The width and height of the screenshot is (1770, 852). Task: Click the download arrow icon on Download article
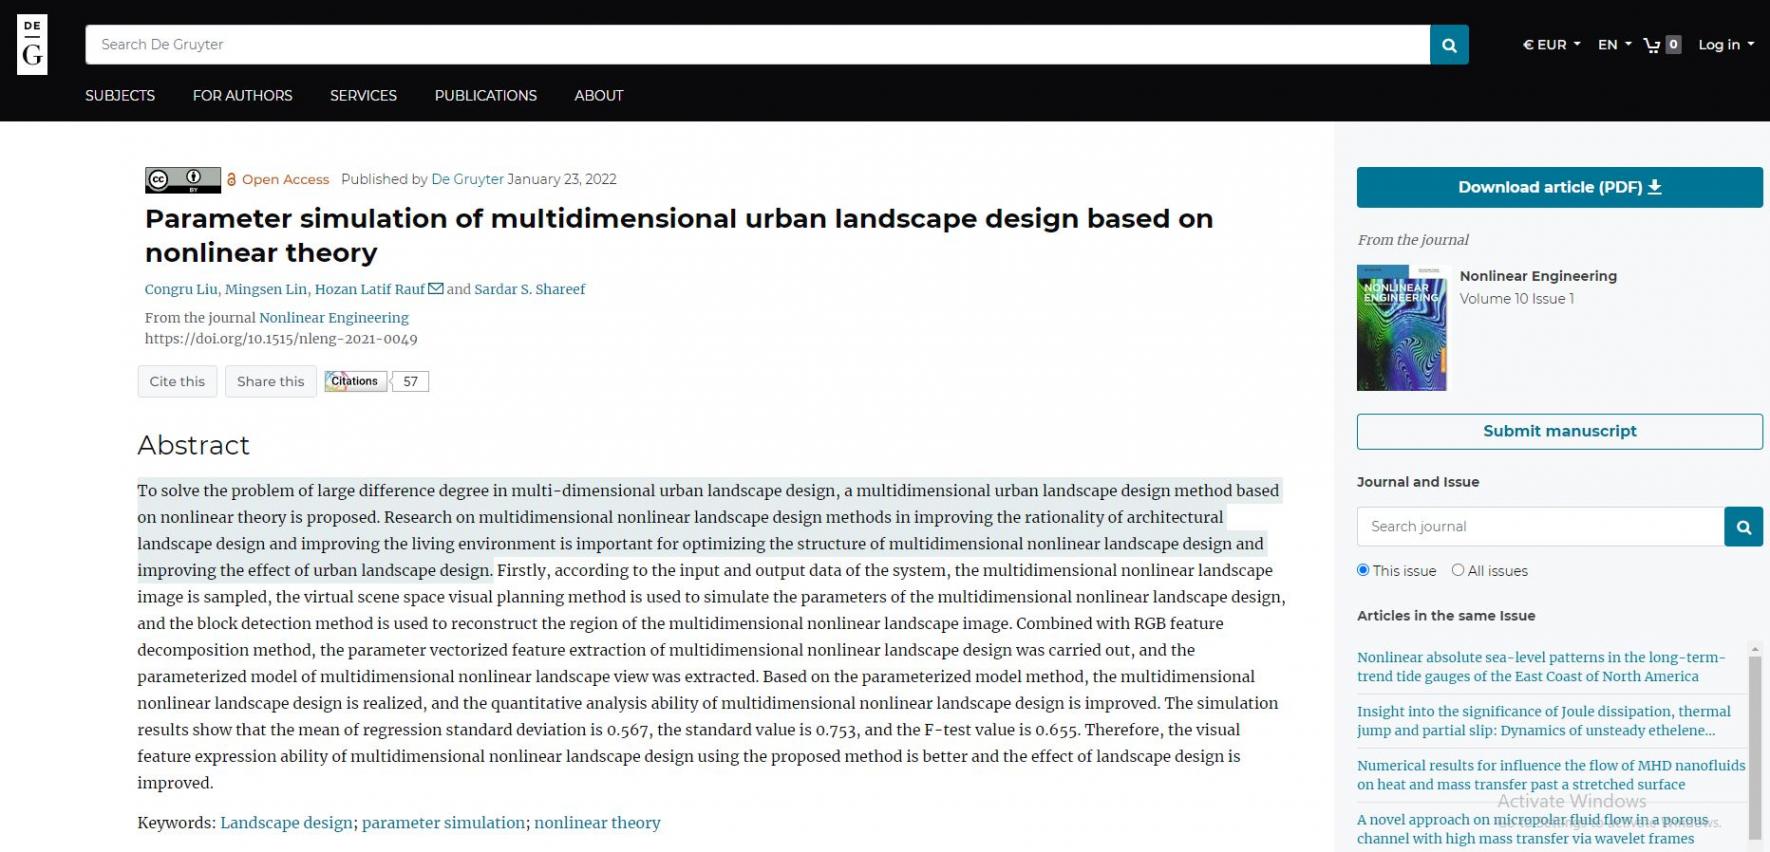point(1655,187)
